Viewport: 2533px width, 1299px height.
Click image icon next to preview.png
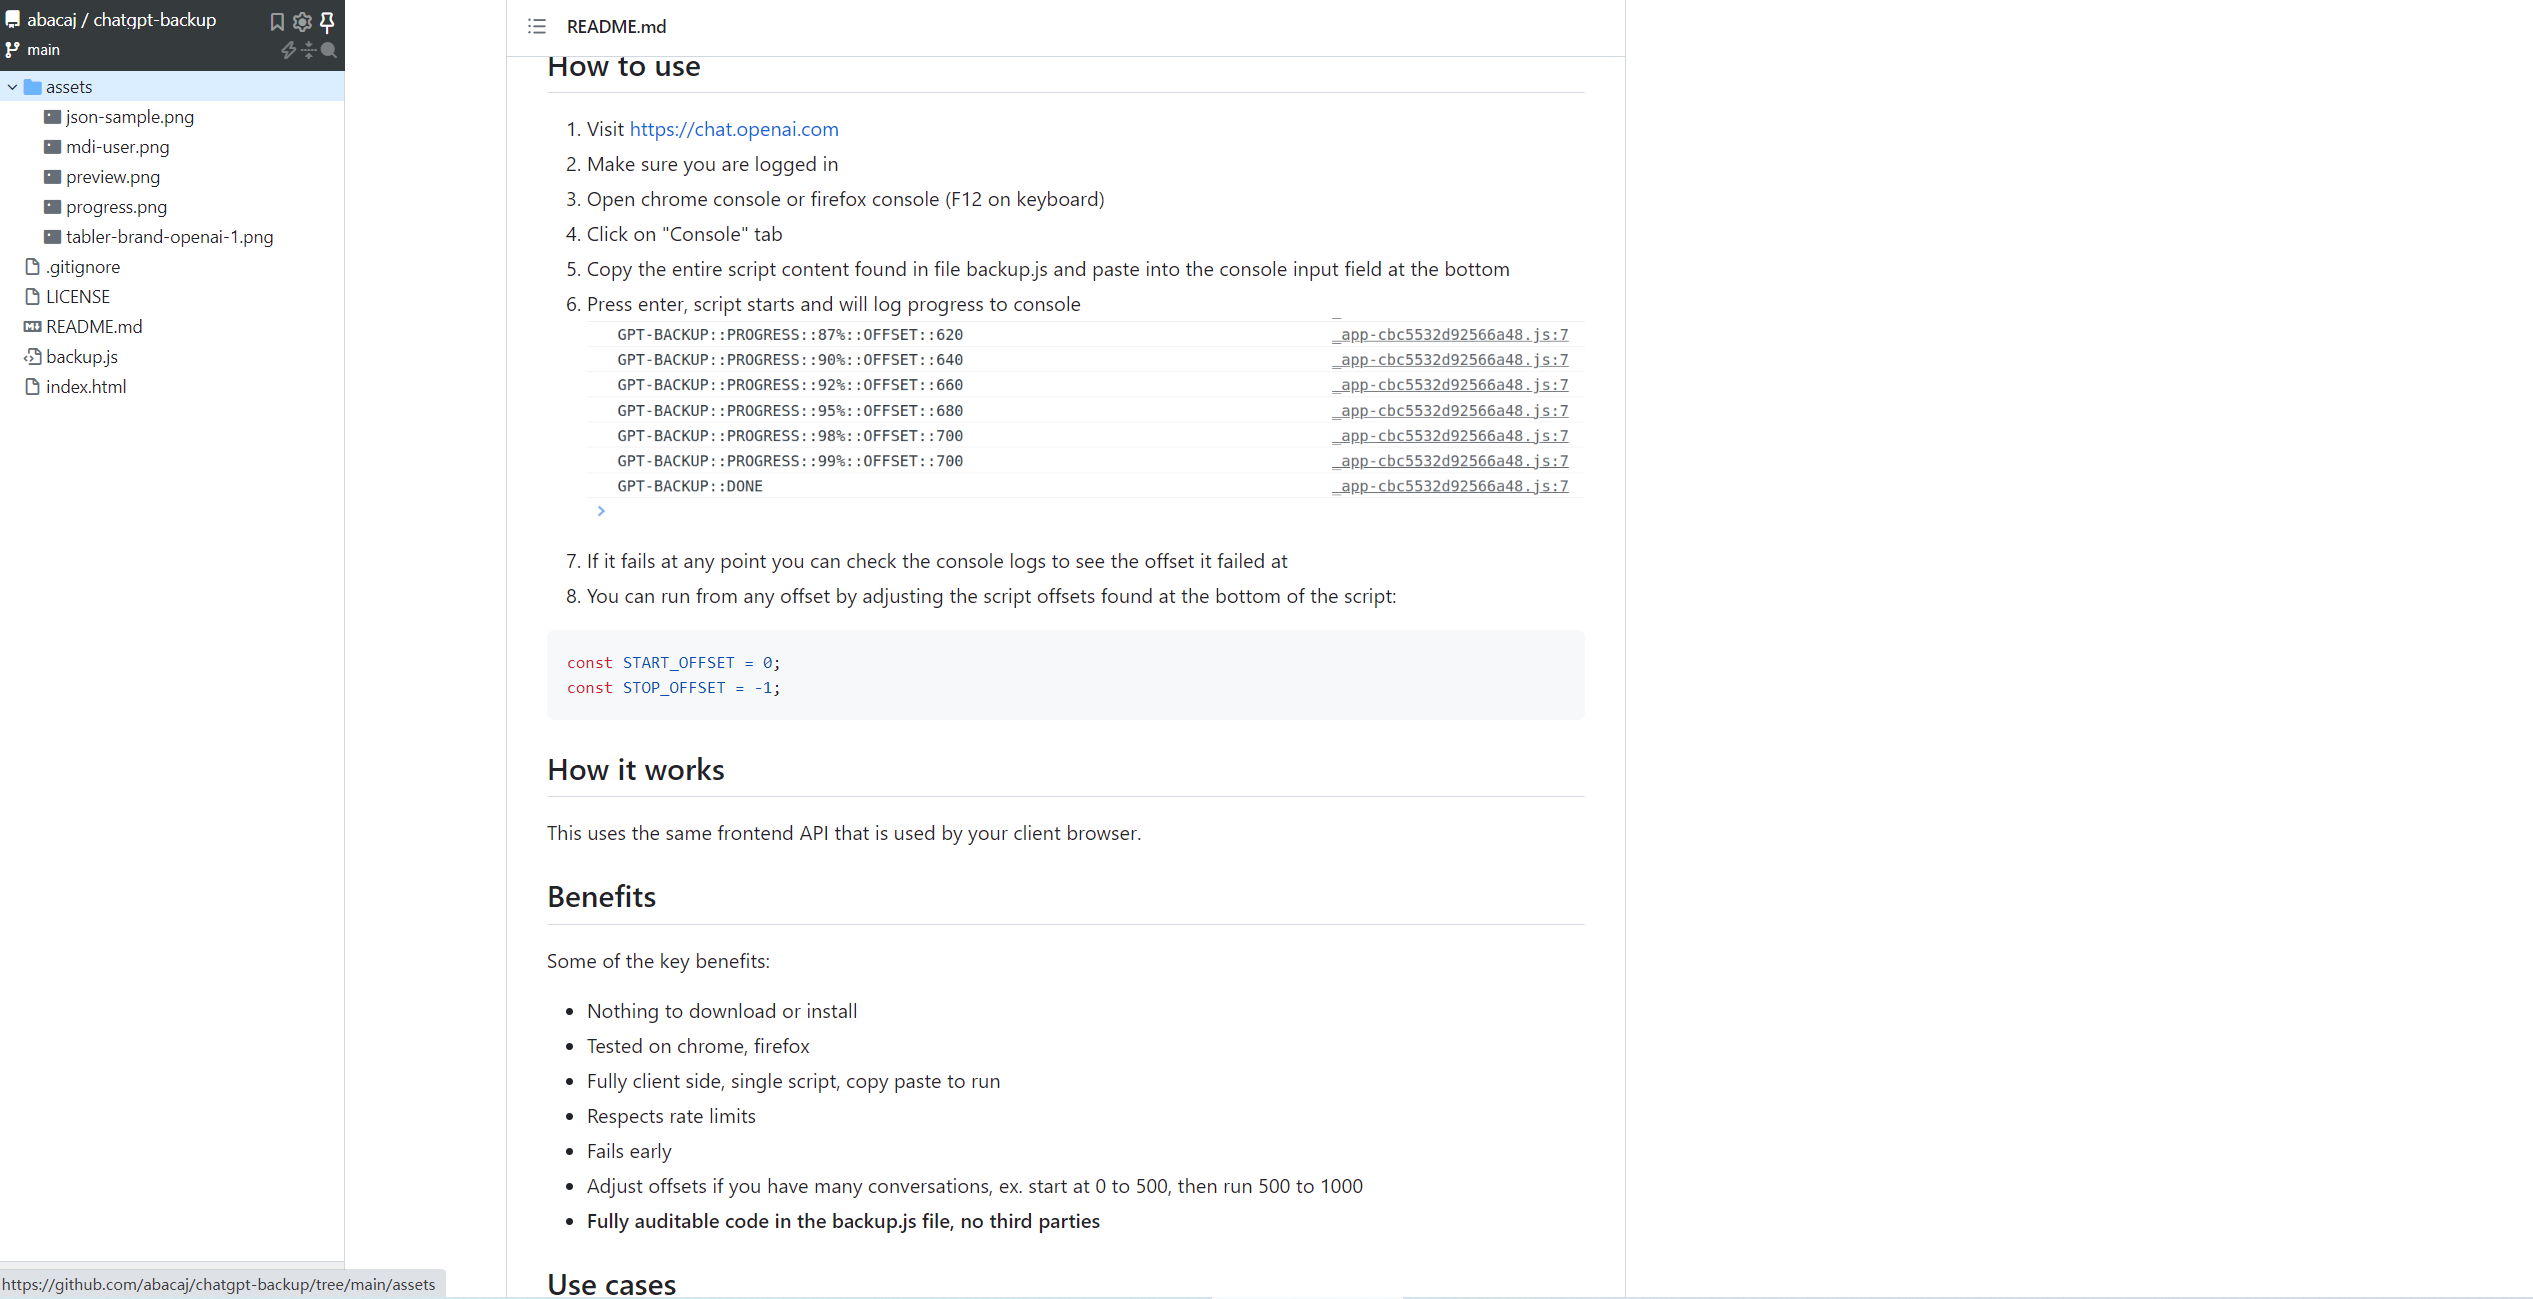[53, 177]
